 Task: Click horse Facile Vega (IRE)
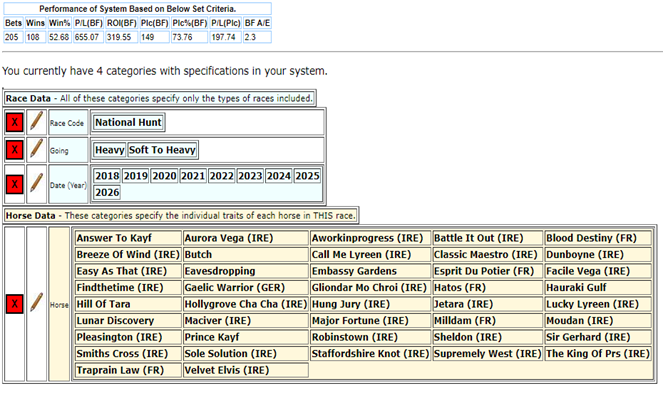pyautogui.click(x=598, y=271)
